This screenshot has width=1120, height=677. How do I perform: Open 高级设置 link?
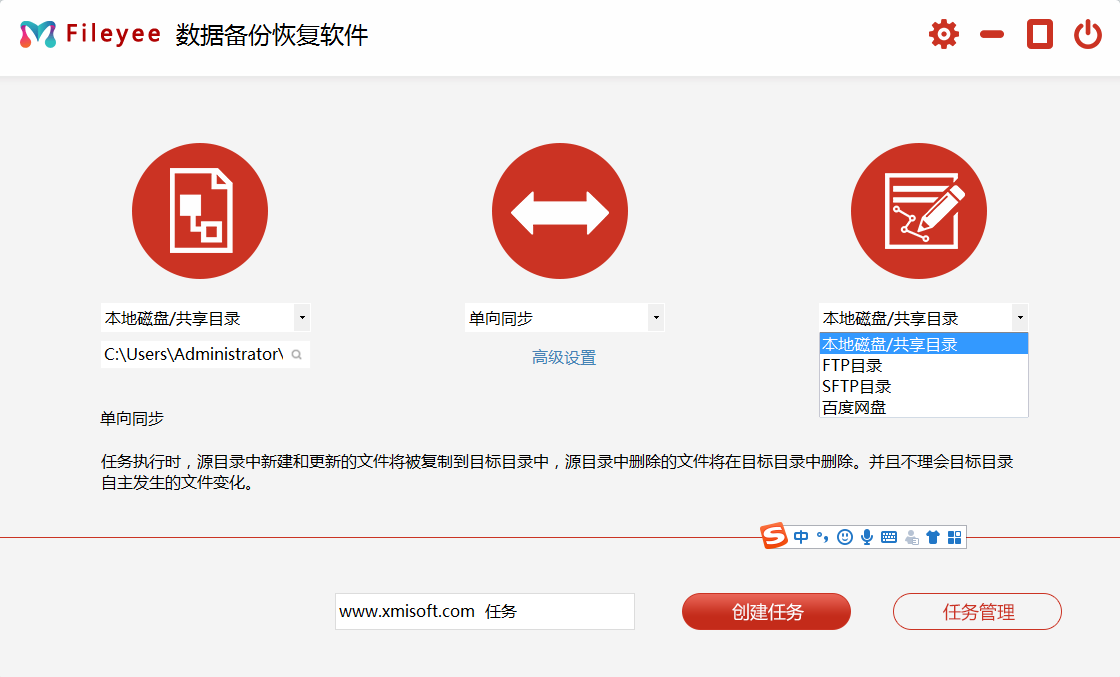coord(564,358)
